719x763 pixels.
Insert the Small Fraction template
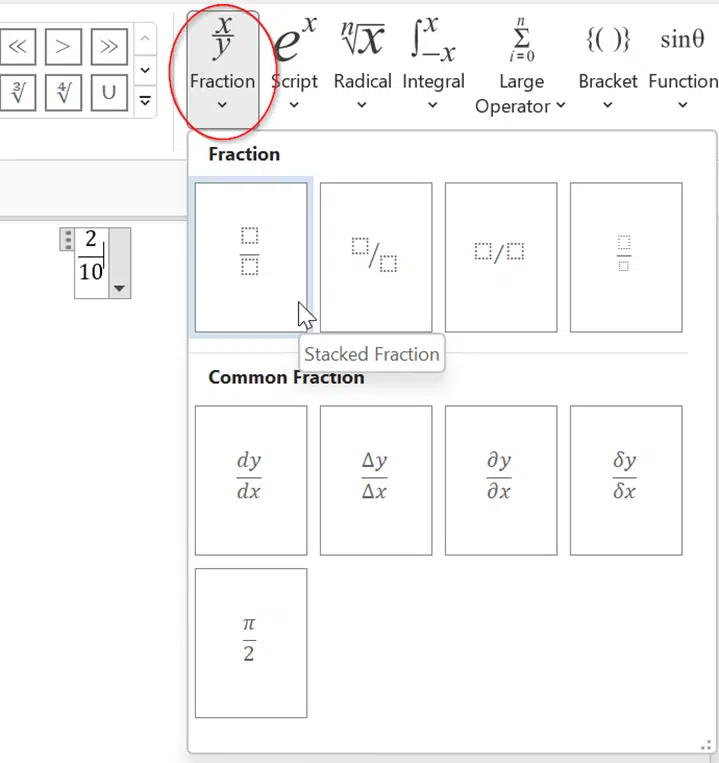(x=626, y=257)
